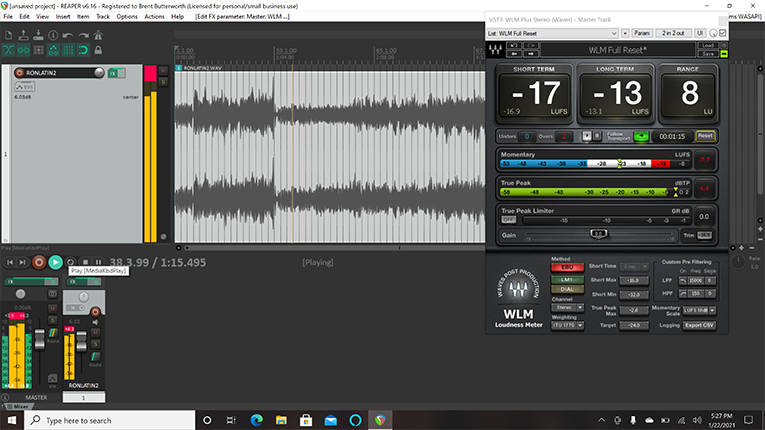
Task: Click the Target value field
Action: [x=634, y=325]
